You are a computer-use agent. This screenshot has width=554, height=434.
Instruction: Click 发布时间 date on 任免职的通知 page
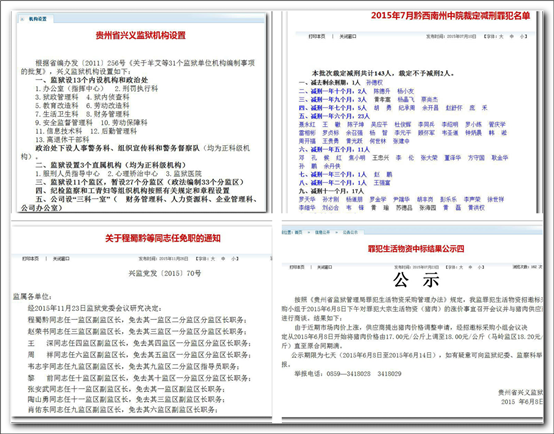(x=164, y=259)
